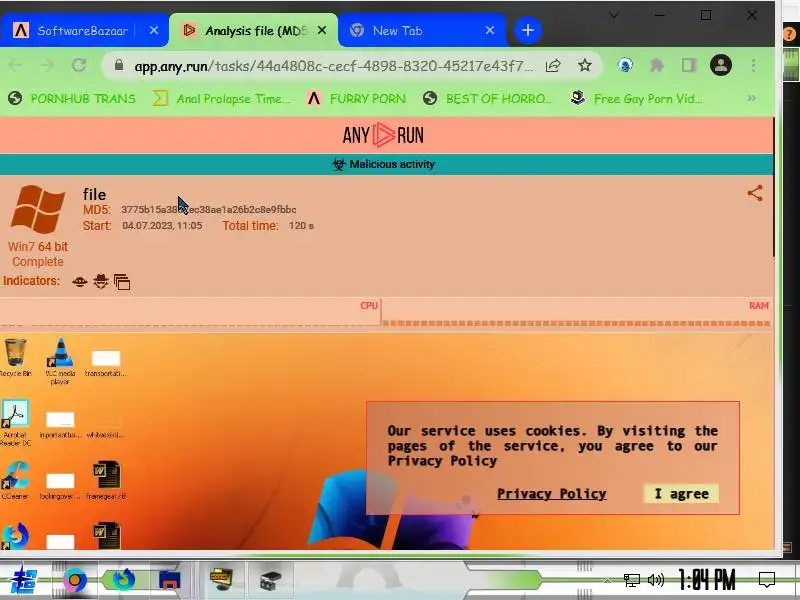Click the ANY RUN logo
Image resolution: width=800 pixels, height=600 pixels.
pos(383,135)
